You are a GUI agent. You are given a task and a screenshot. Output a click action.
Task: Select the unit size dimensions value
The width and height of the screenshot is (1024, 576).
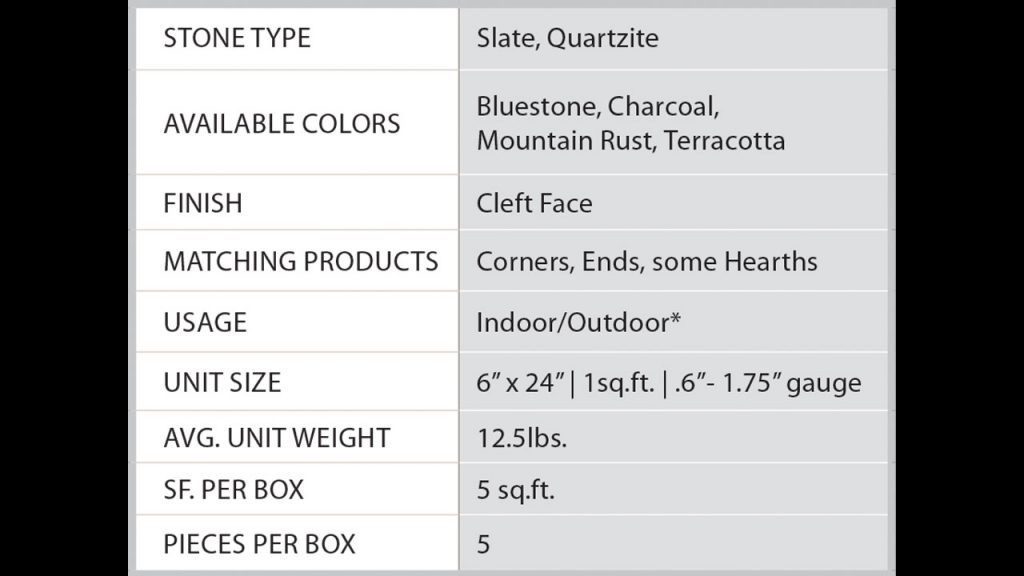(668, 382)
